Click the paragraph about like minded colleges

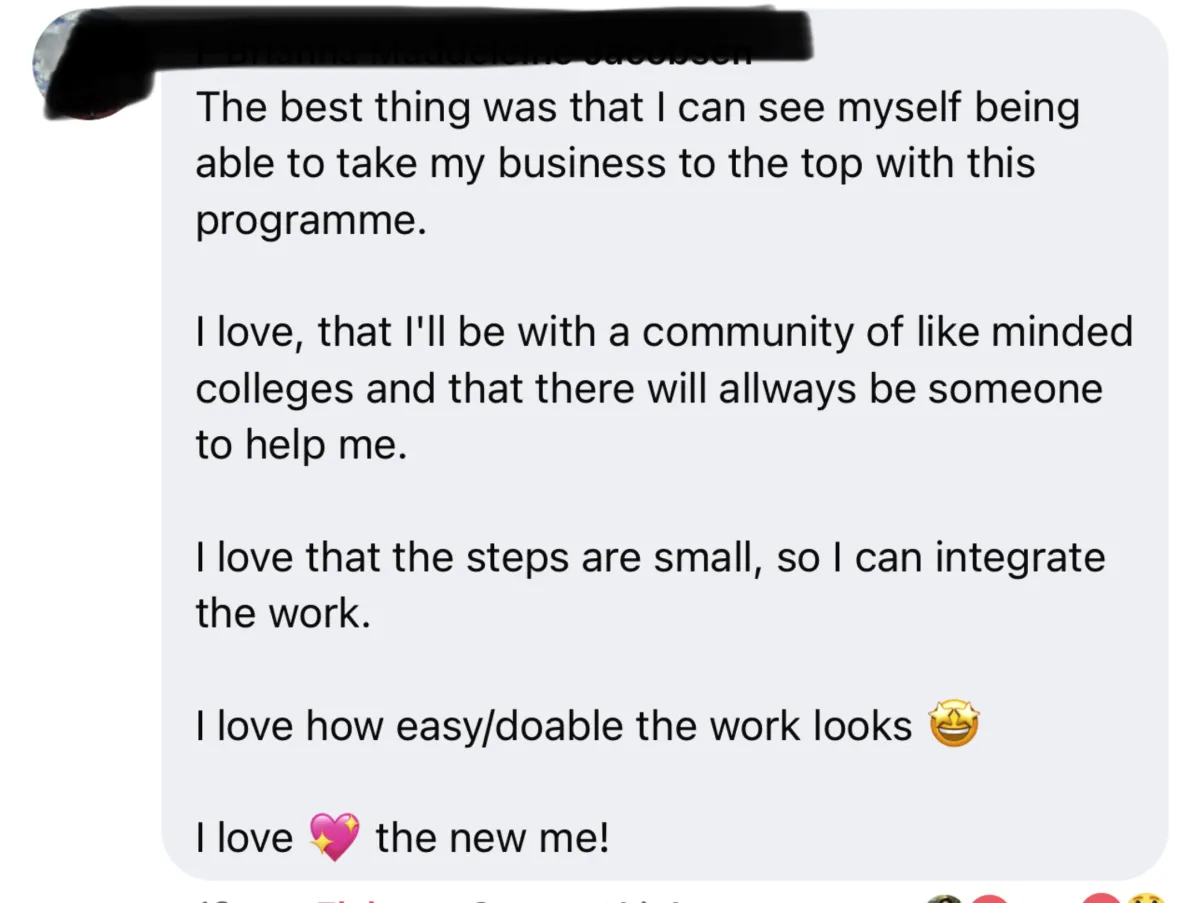[664, 388]
